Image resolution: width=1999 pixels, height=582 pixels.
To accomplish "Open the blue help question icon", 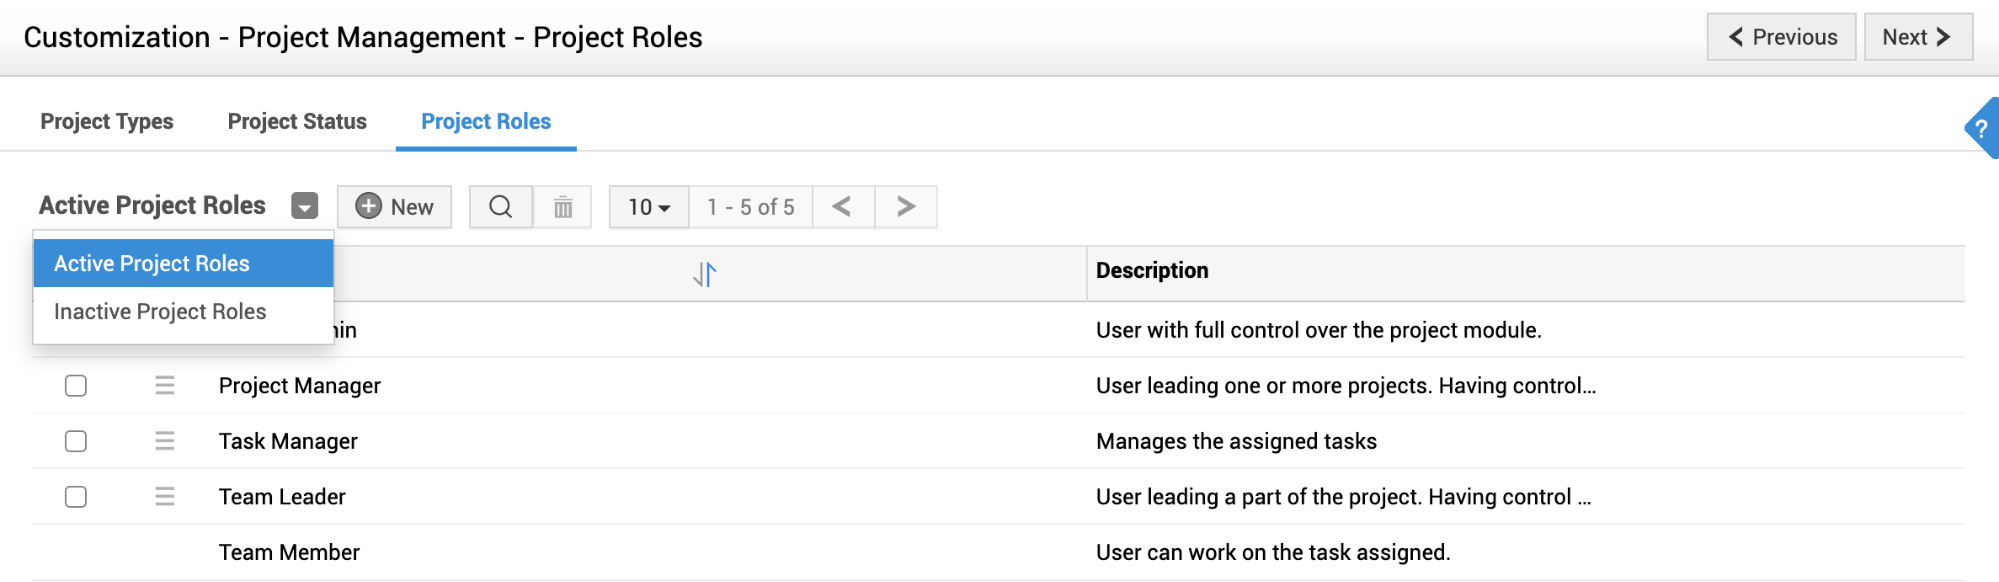I will point(1982,129).
